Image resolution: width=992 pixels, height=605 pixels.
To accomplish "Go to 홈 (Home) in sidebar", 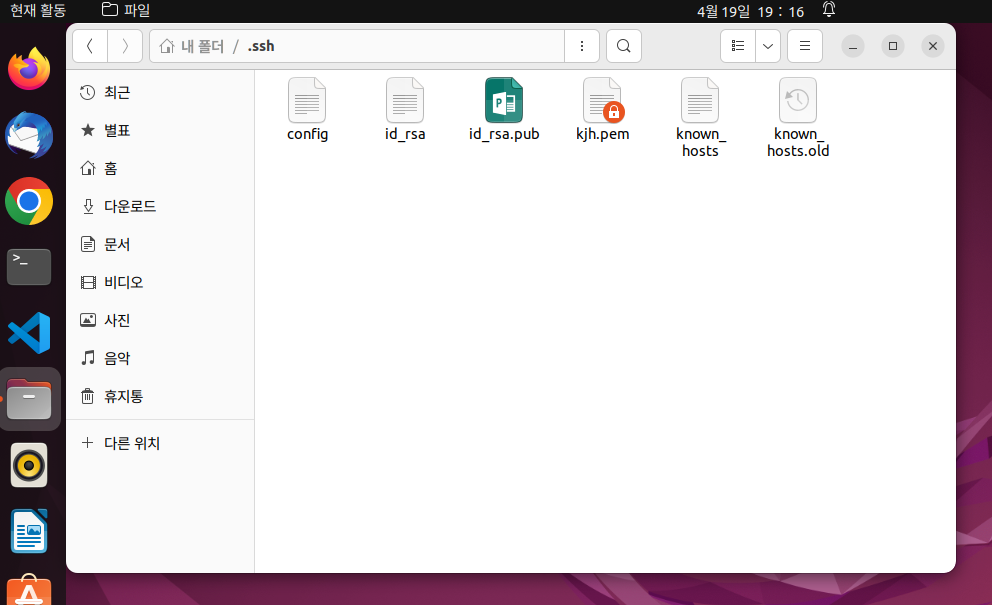I will 160,168.
